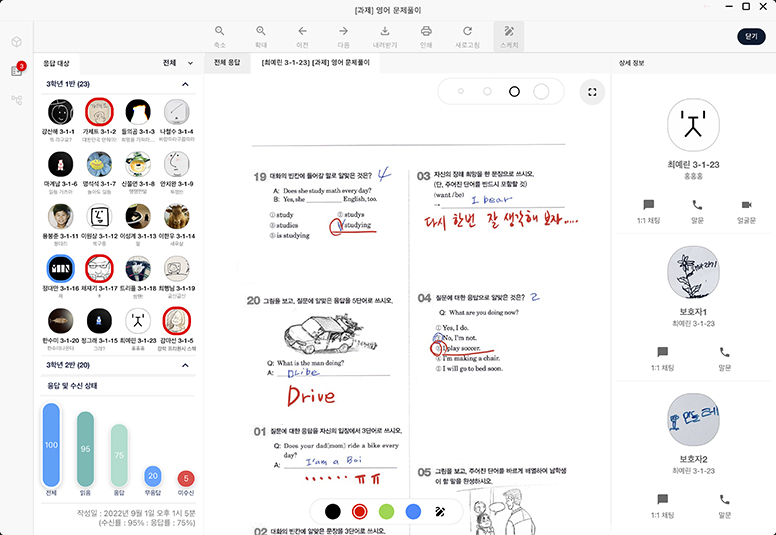Pick the green pen color swatch
Viewport: 776px width, 535px height.
(x=386, y=511)
